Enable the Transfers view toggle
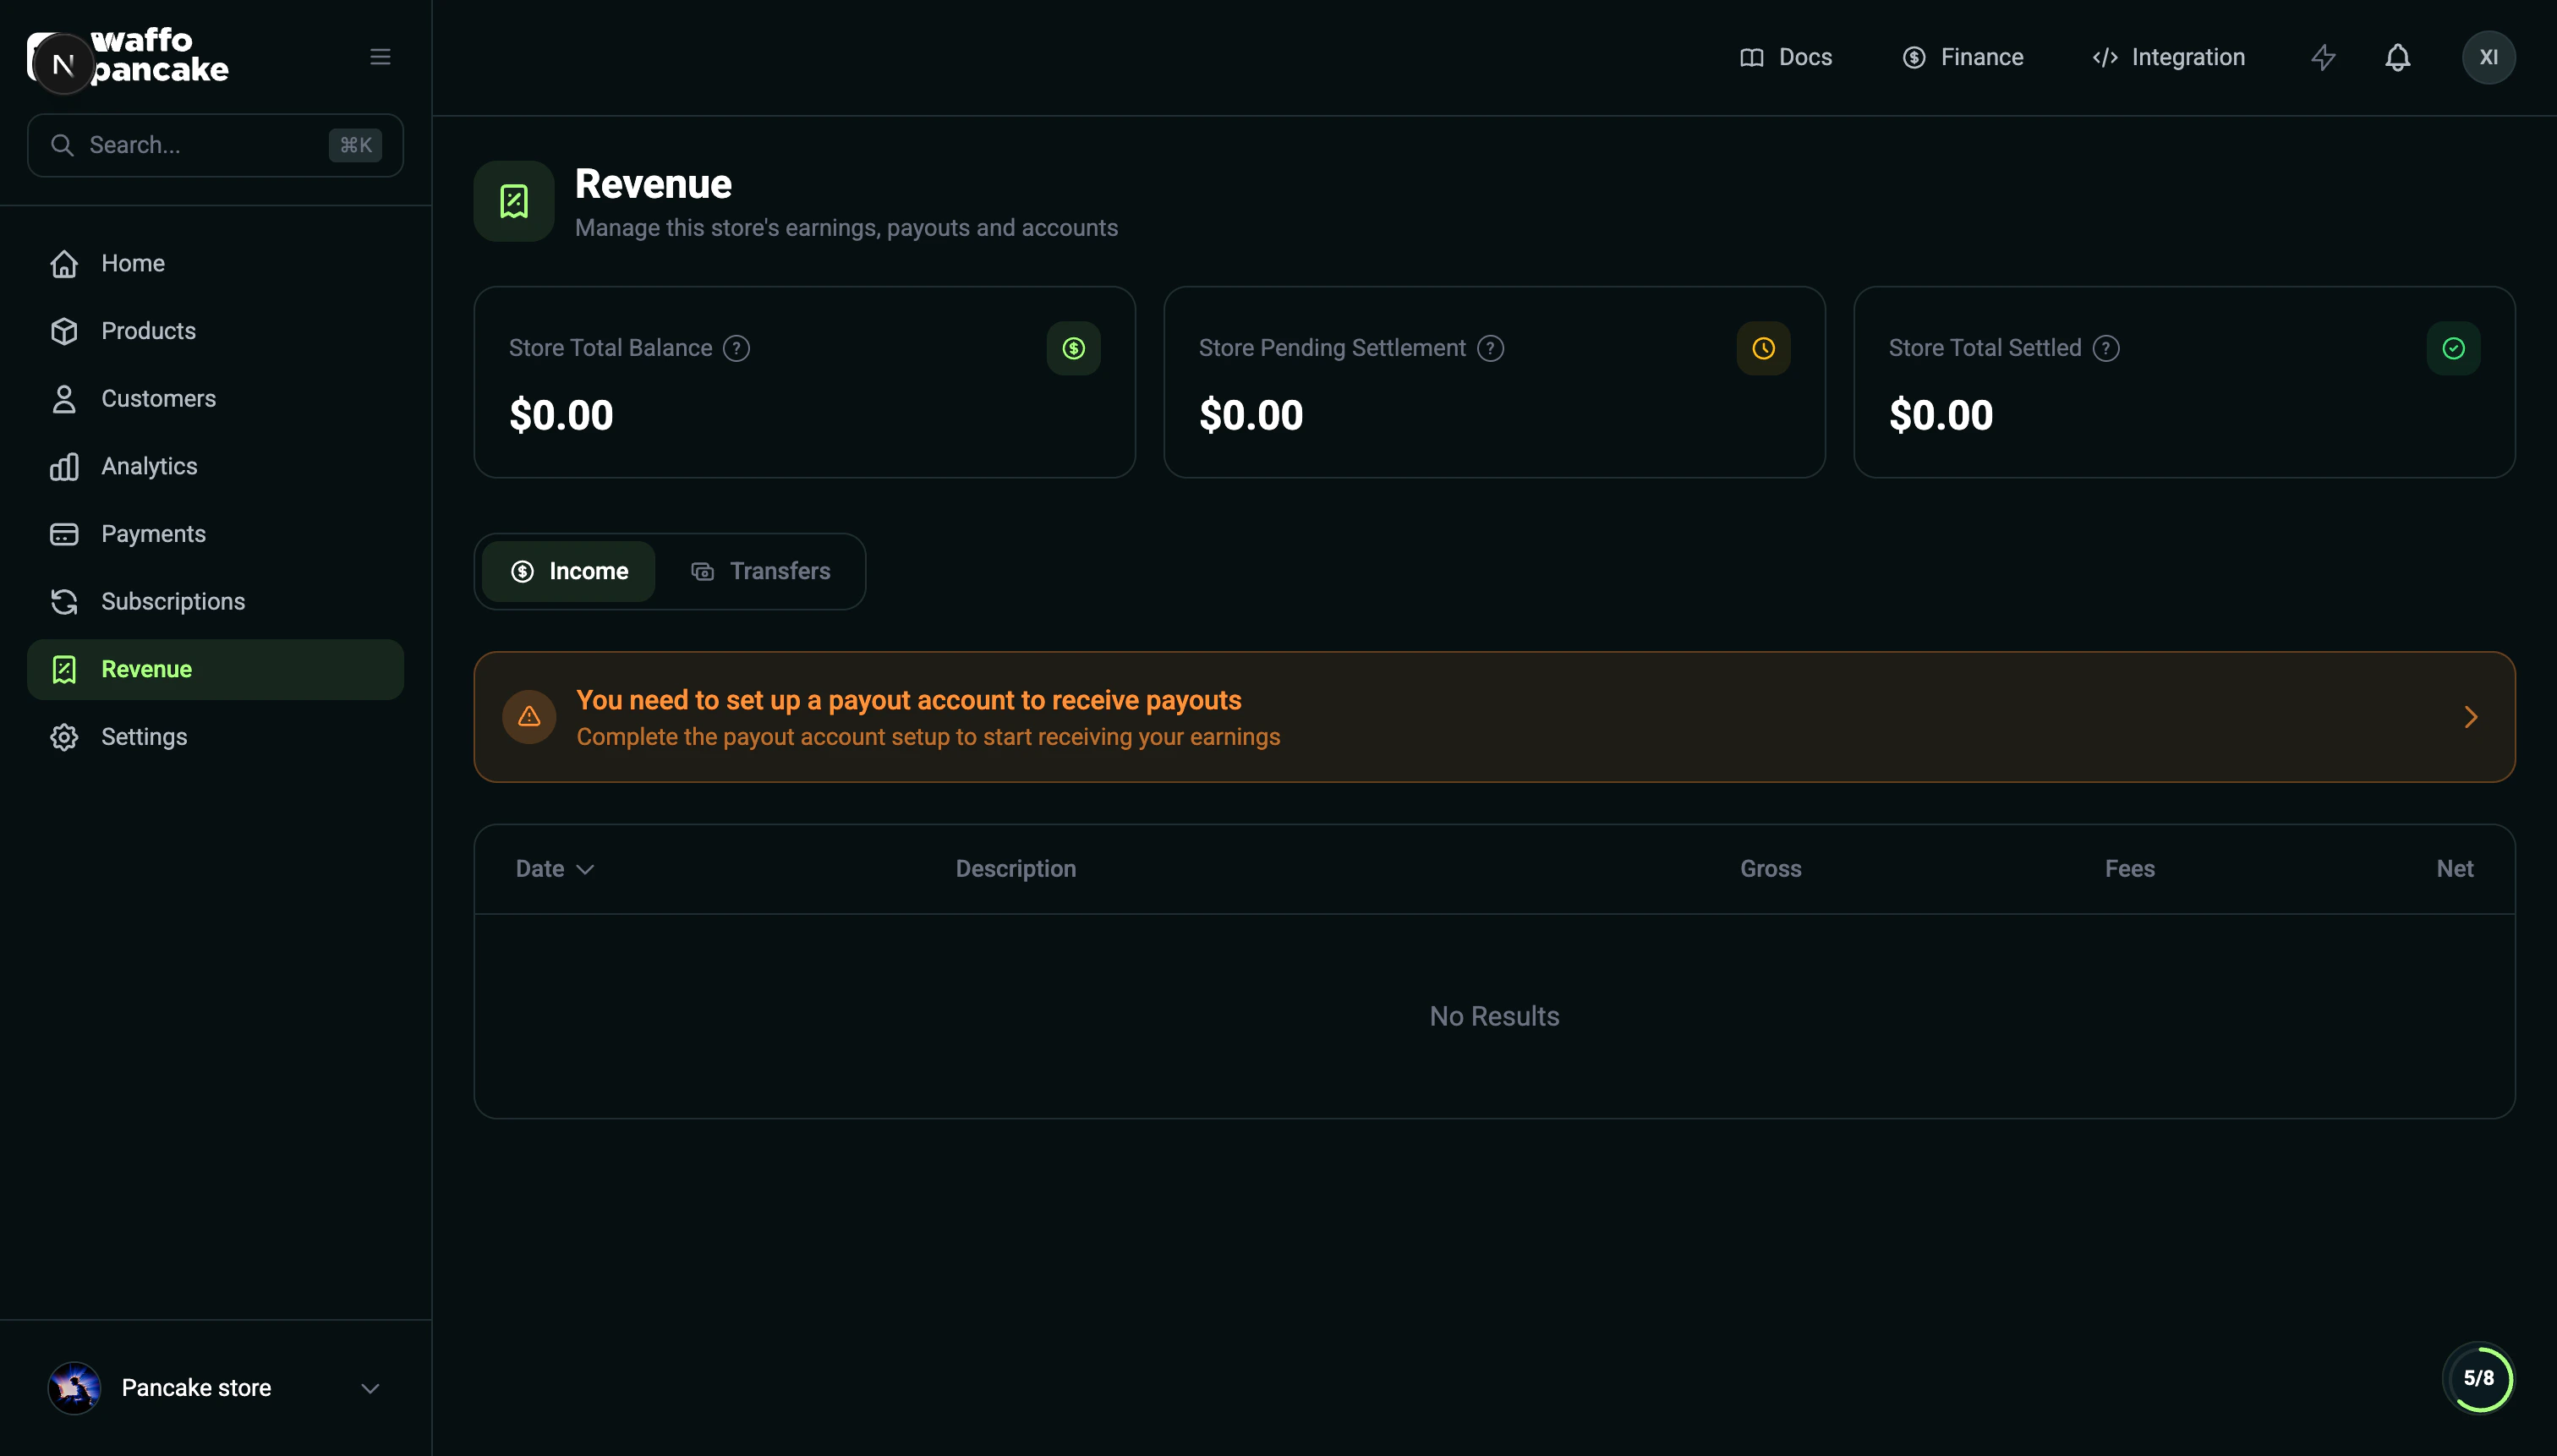The height and width of the screenshot is (1456, 2557). click(762, 570)
